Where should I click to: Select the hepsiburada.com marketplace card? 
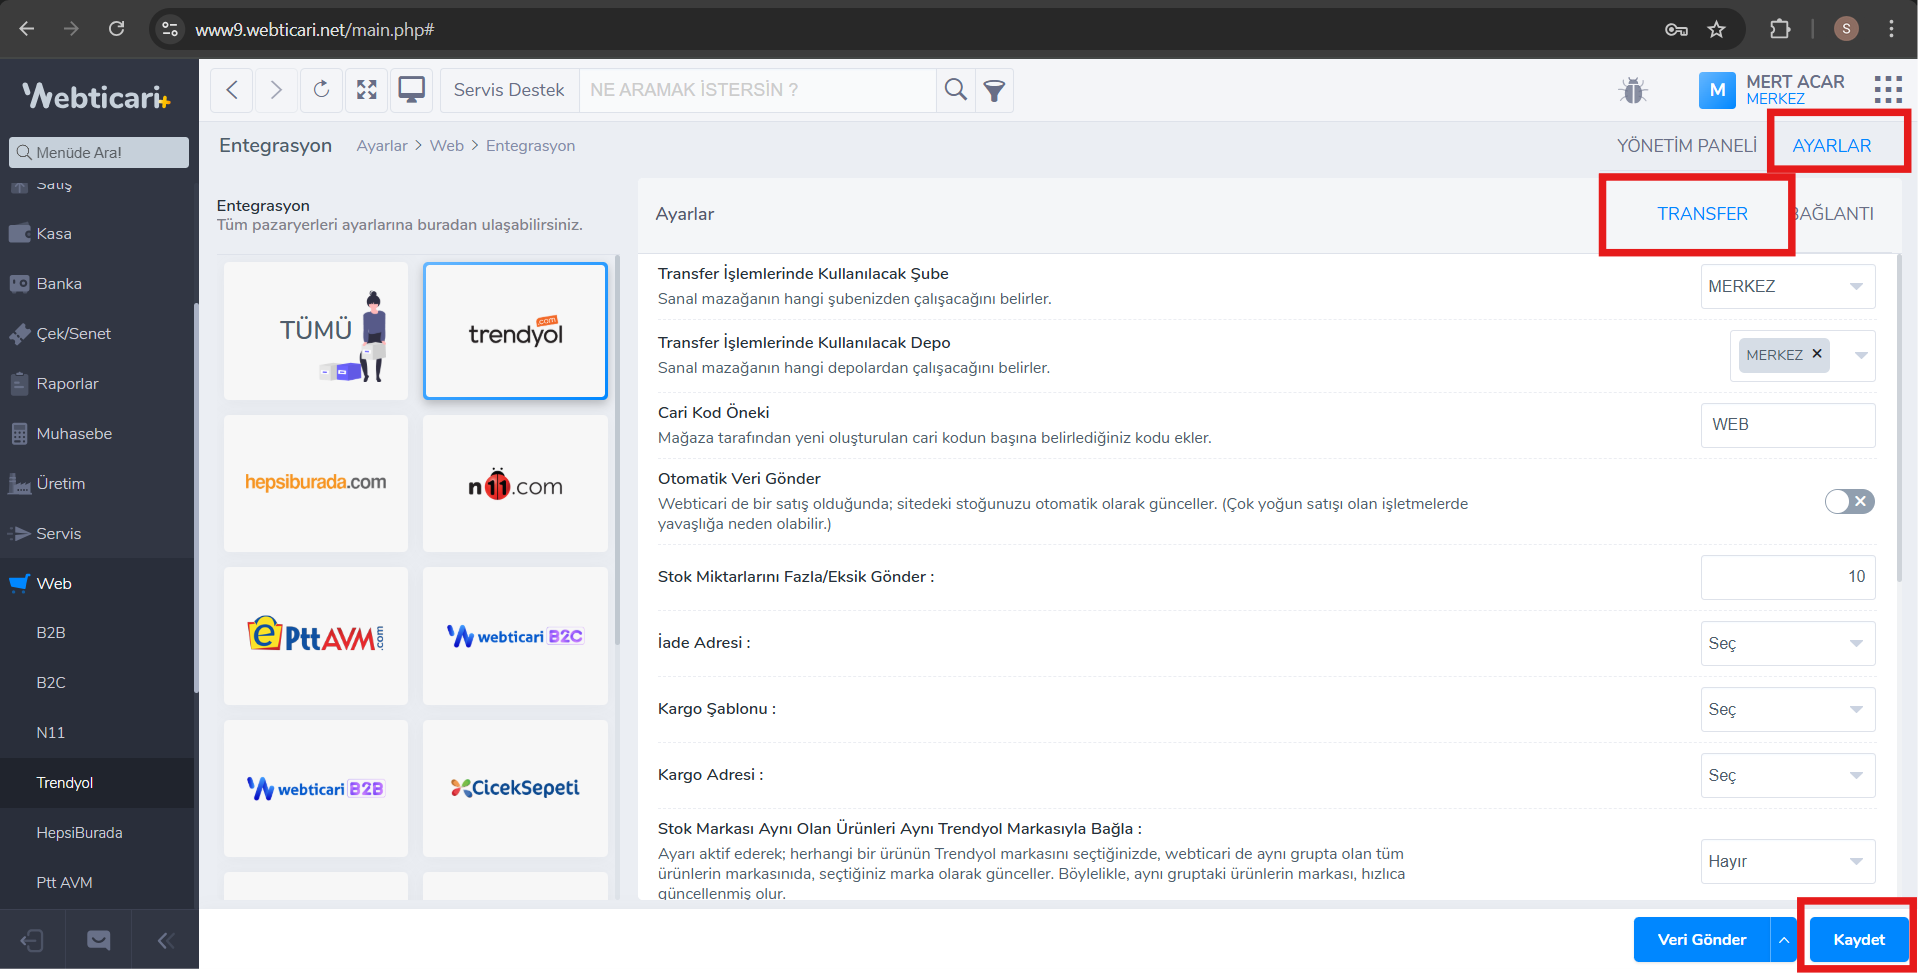[x=316, y=483]
